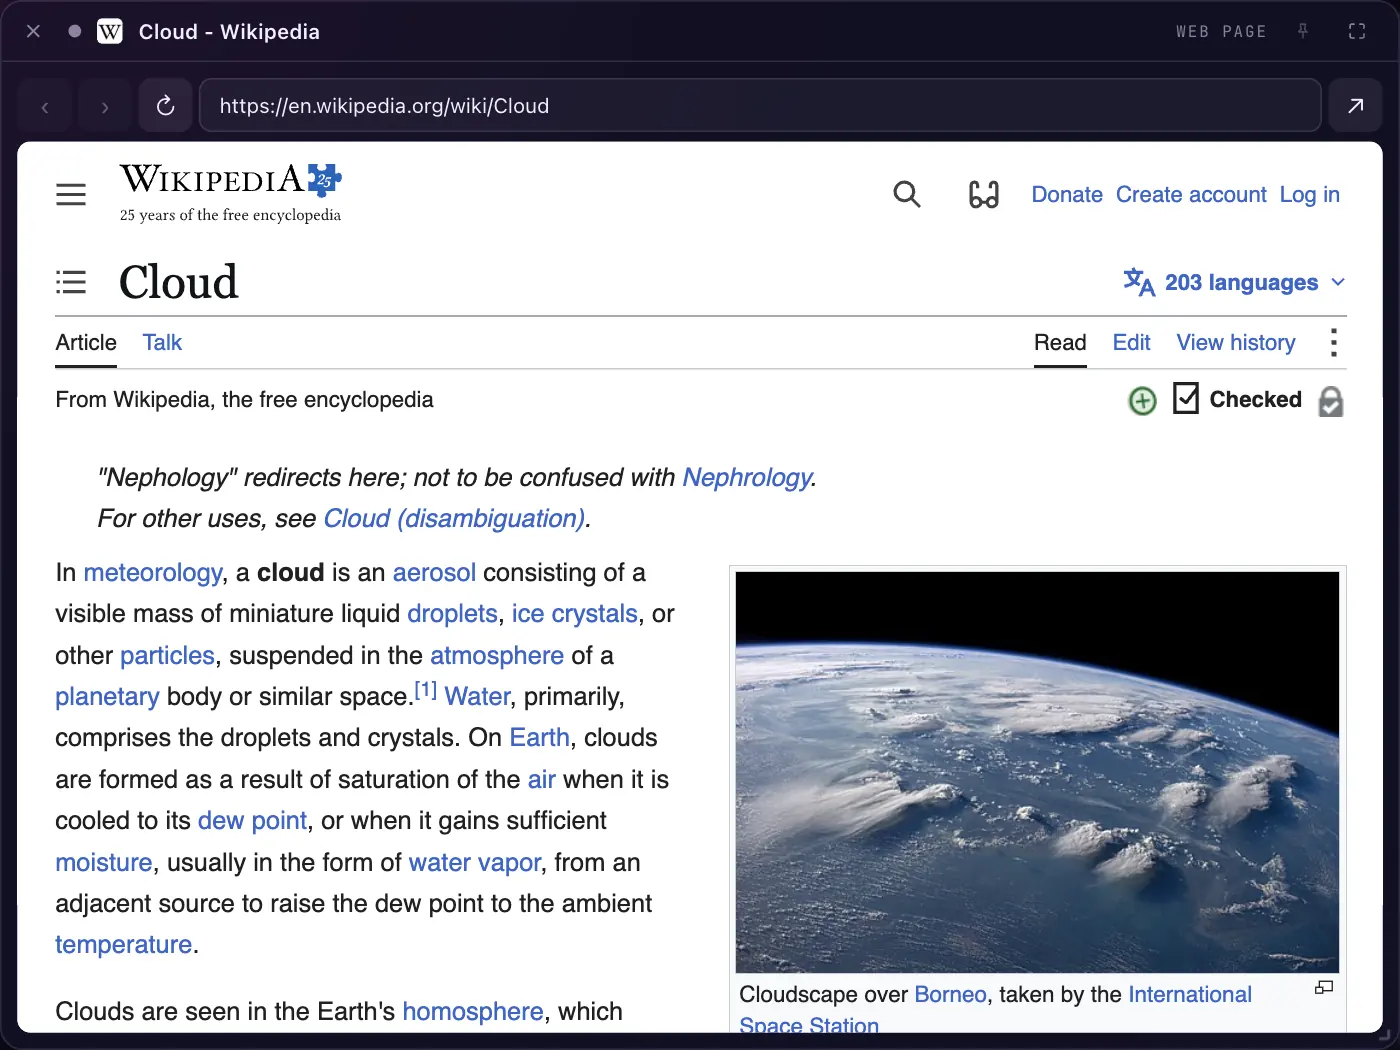The image size is (1400, 1050).
Task: Open the more options vertical dots menu
Action: pos(1333,343)
